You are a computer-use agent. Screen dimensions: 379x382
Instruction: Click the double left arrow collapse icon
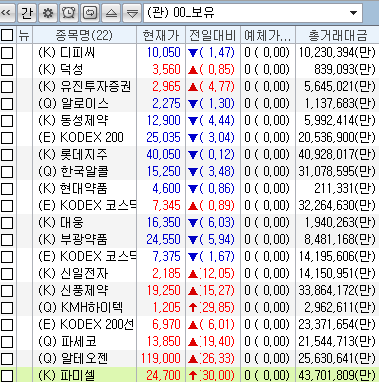click(7, 13)
